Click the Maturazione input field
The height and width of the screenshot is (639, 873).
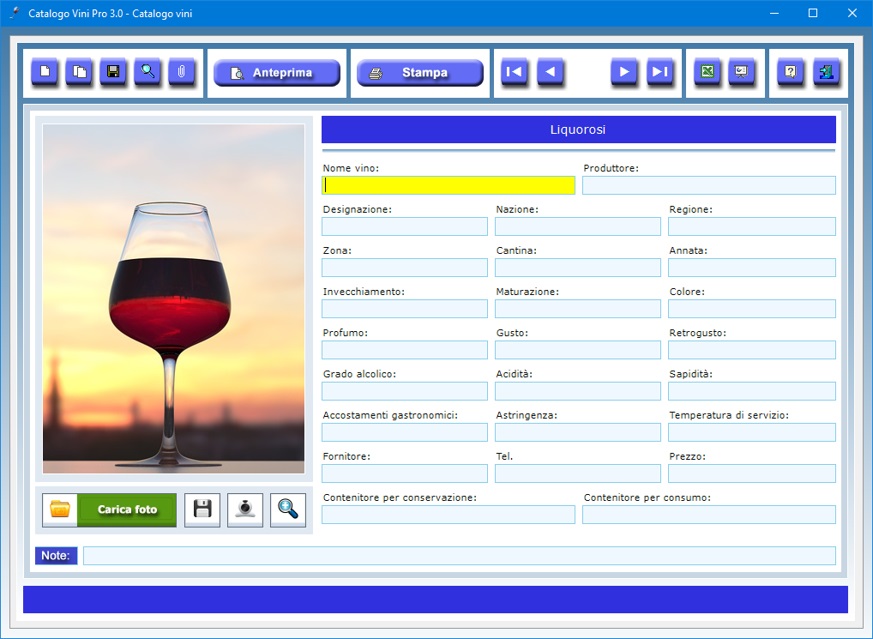578,309
